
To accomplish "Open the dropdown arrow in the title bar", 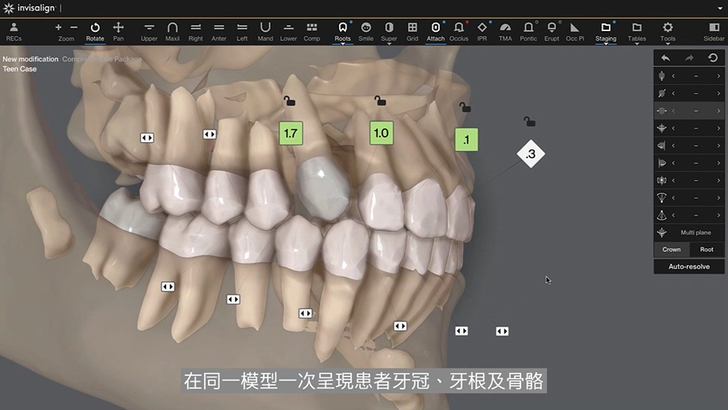I will (720, 8).
